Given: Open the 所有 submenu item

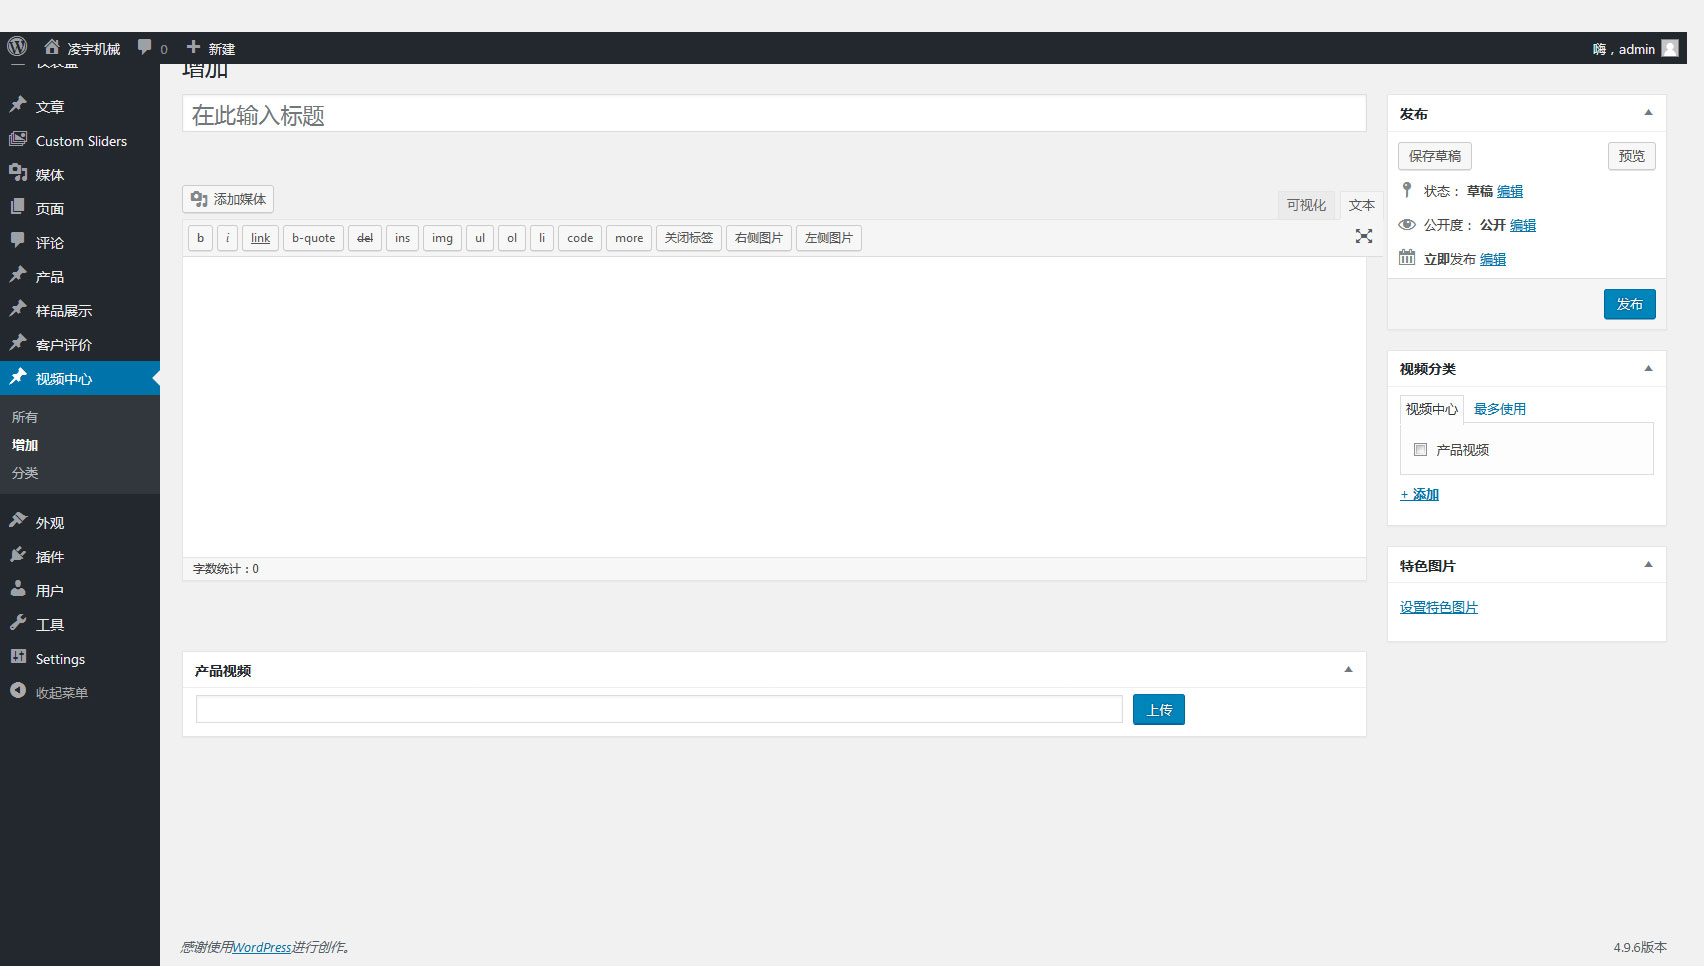Looking at the screenshot, I should (x=25, y=417).
